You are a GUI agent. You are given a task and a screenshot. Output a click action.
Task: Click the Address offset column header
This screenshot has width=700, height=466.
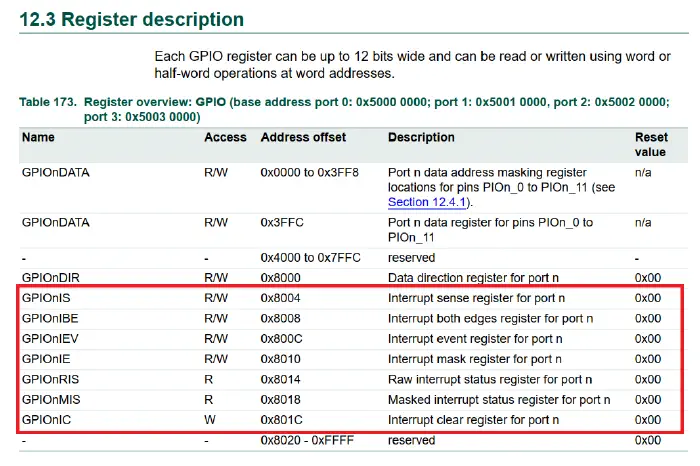[x=303, y=137]
